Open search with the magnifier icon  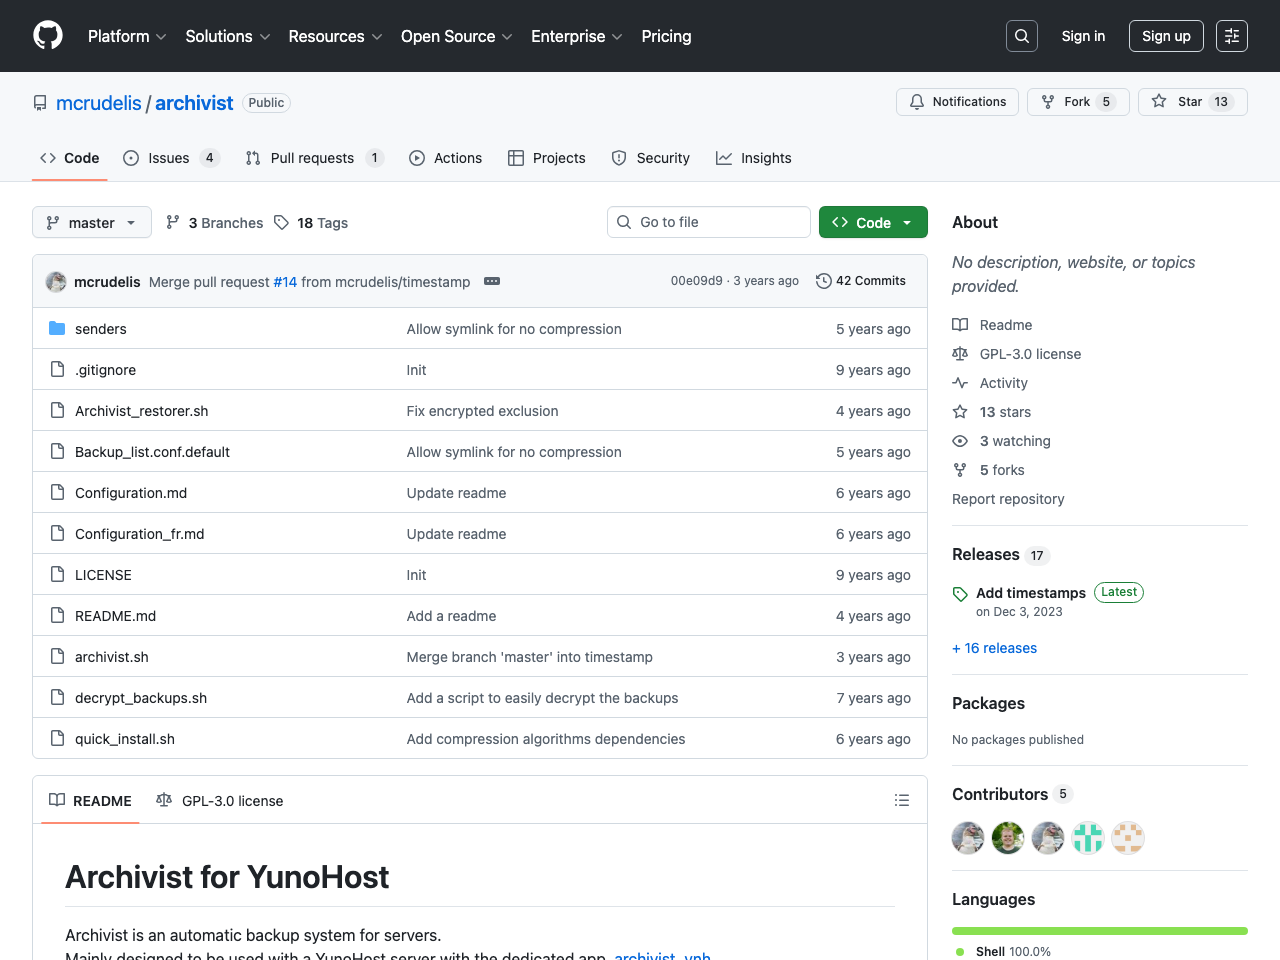pos(1022,36)
